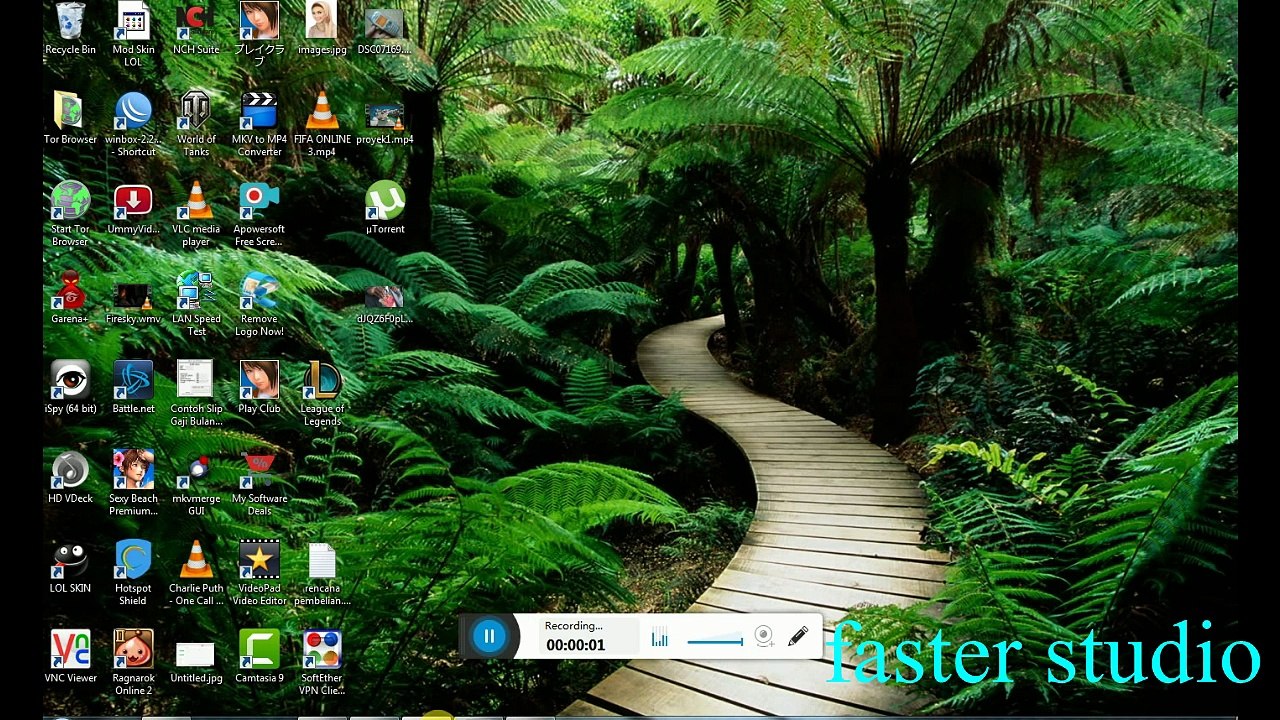Click the audio level meter icon on recorder
1280x720 pixels.
[x=660, y=637]
